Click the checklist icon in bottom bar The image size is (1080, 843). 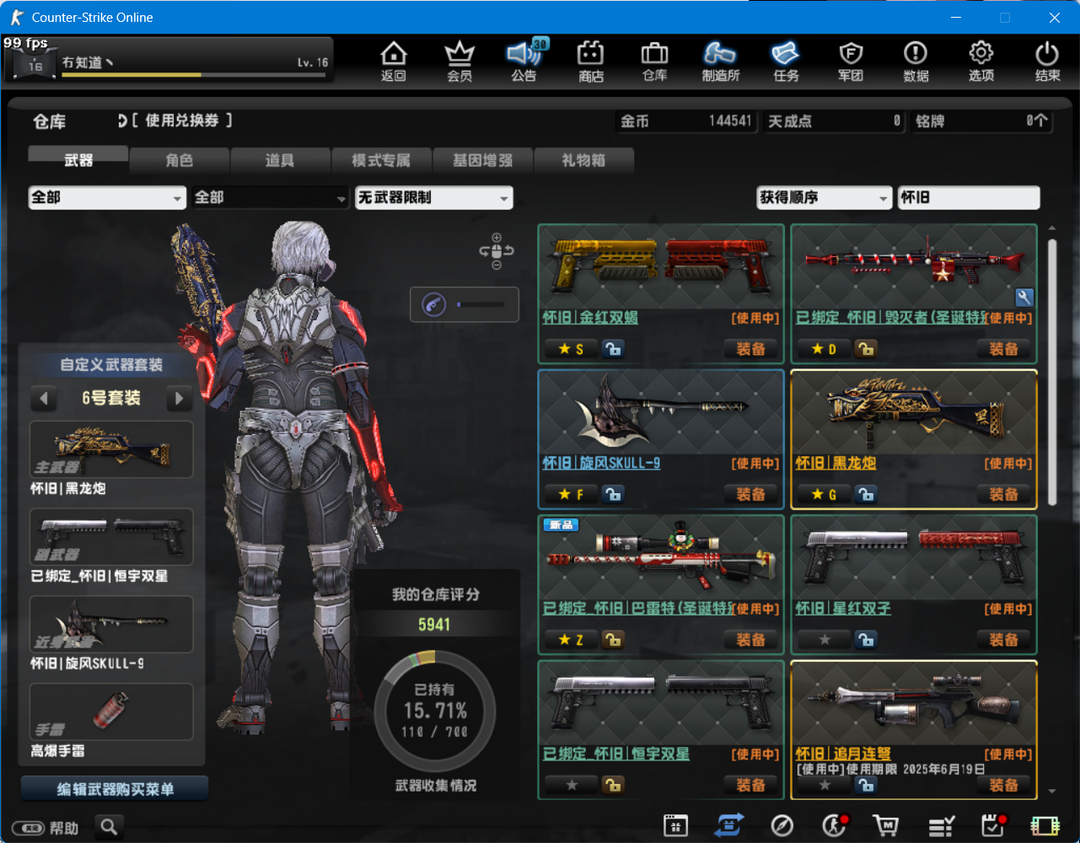tap(941, 825)
